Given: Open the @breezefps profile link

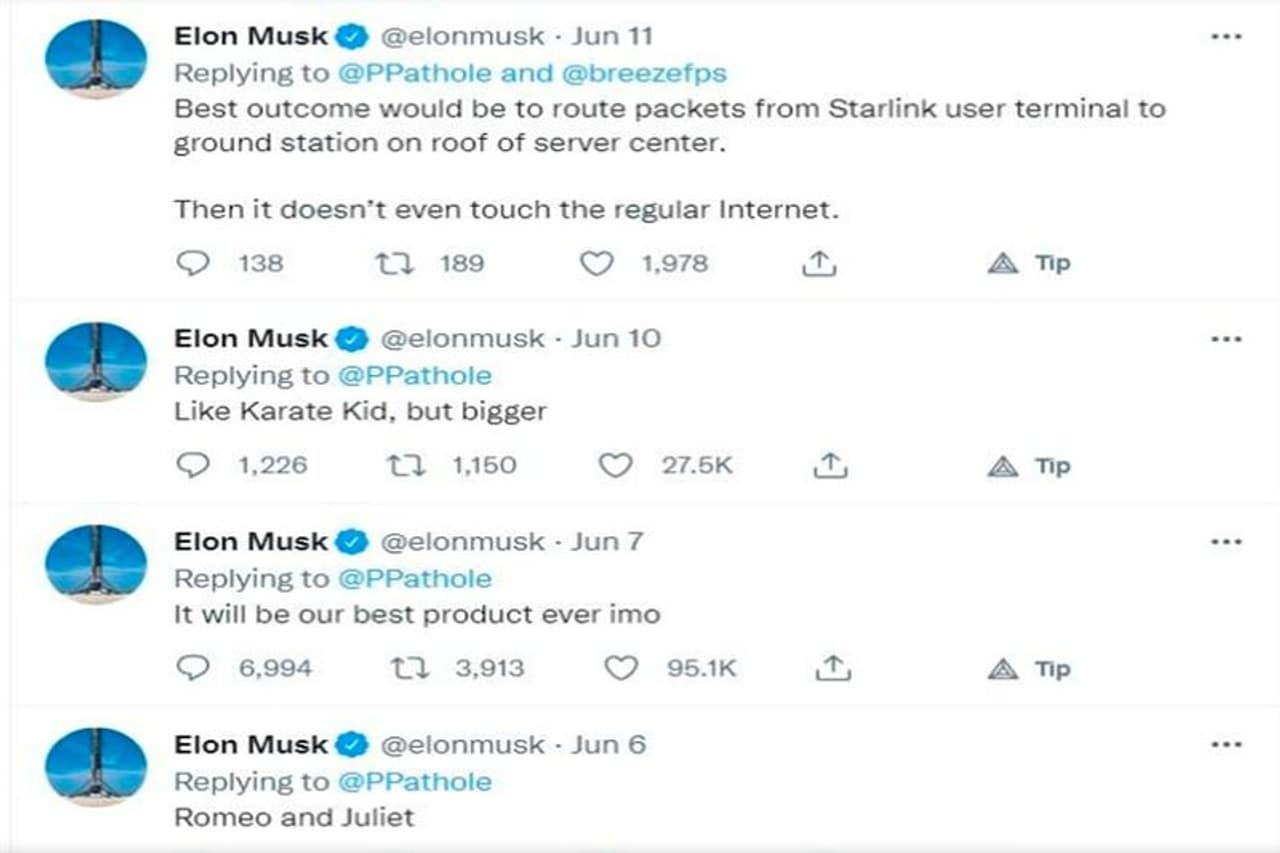Looking at the screenshot, I should (x=645, y=73).
